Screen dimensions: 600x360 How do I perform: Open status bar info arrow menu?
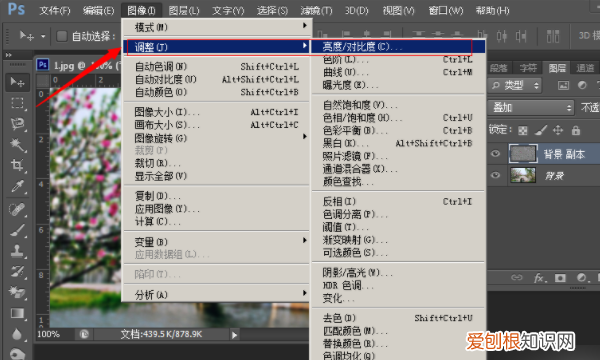click(234, 335)
